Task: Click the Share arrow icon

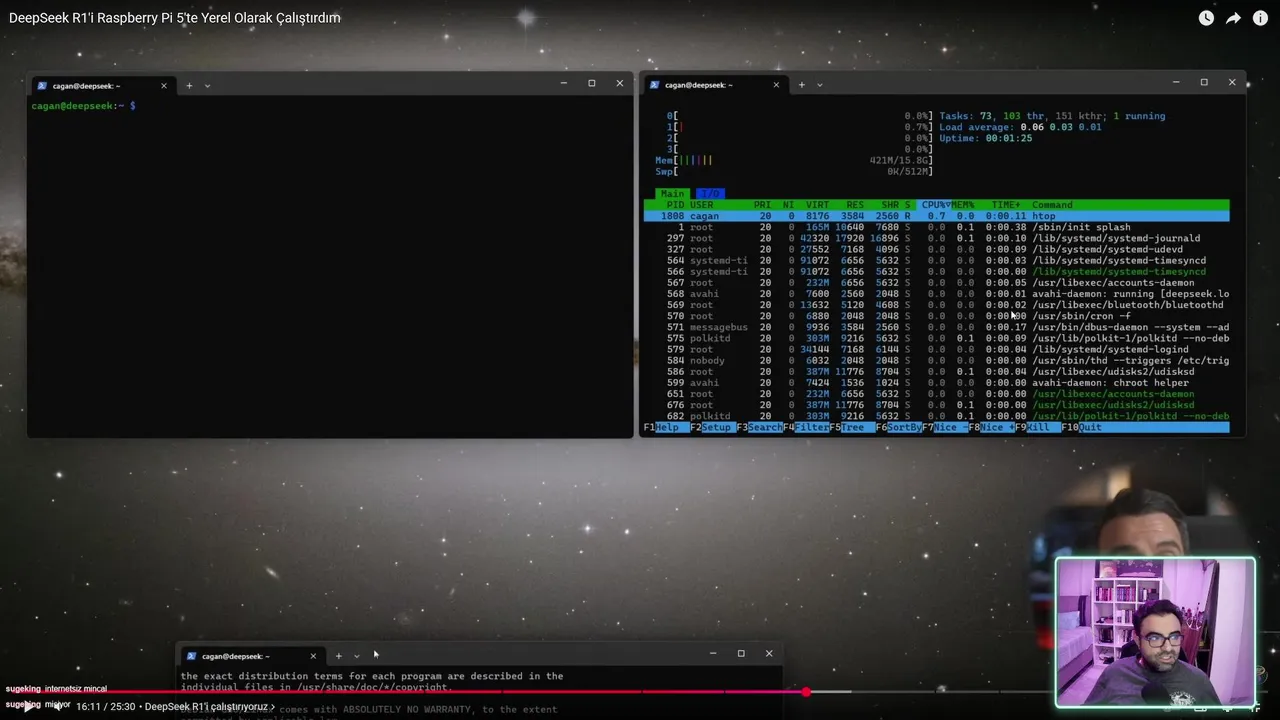Action: tap(1233, 18)
